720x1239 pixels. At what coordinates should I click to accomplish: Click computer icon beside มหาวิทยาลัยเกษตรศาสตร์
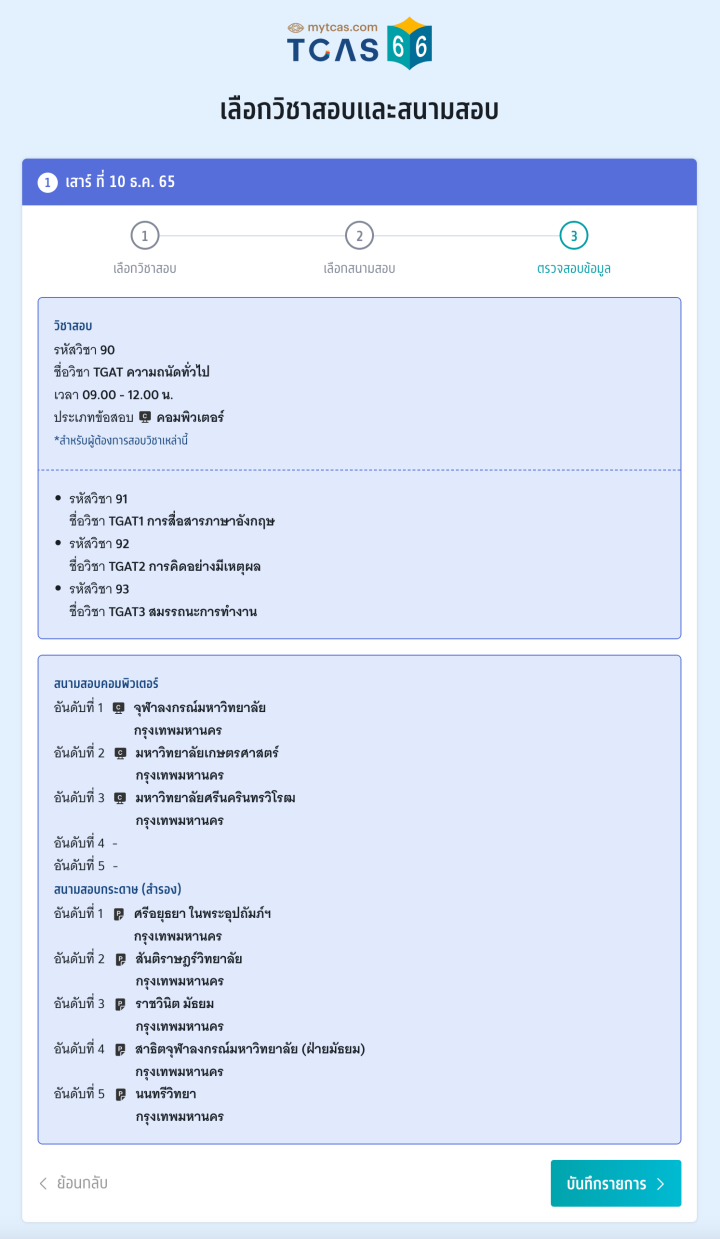pos(120,753)
